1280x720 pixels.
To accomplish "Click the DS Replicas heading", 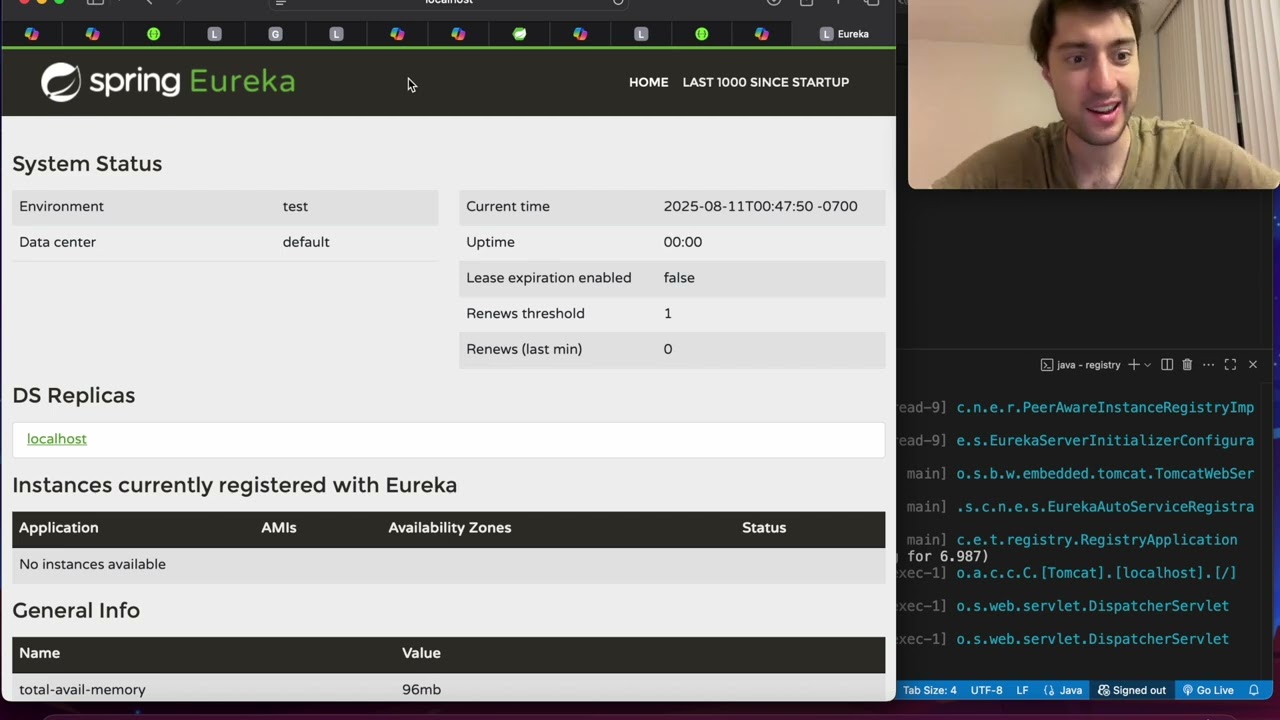I will pyautogui.click(x=74, y=396).
